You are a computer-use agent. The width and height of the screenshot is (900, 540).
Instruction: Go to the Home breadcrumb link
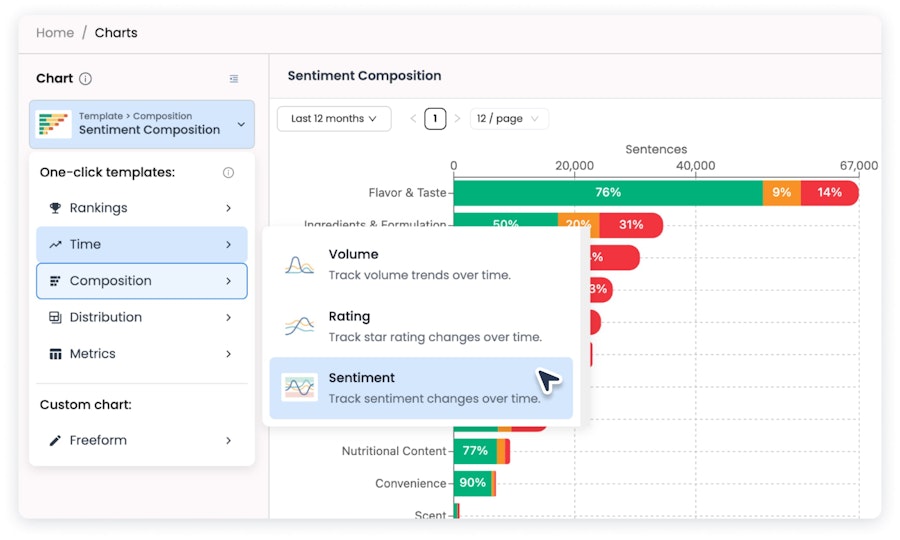coord(55,33)
